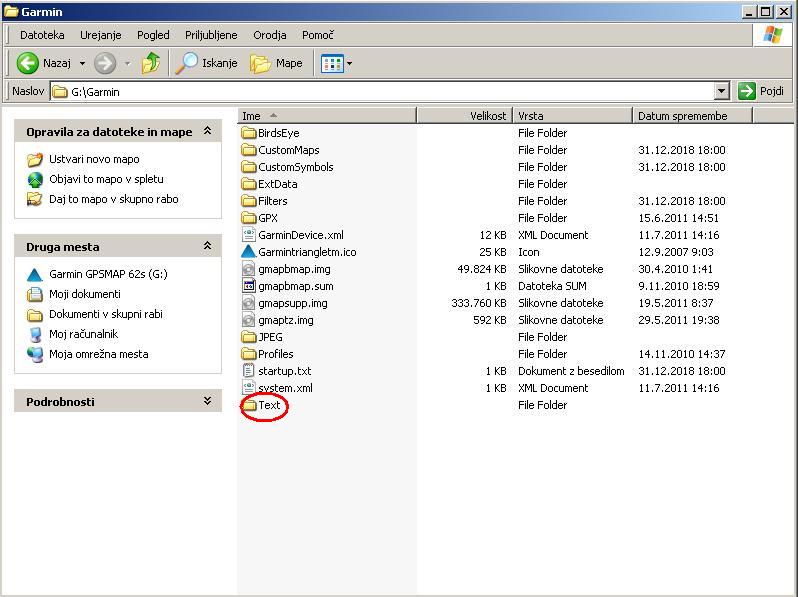798x597 pixels.
Task: Open the forward history dropdown arrow
Action: pos(127,64)
